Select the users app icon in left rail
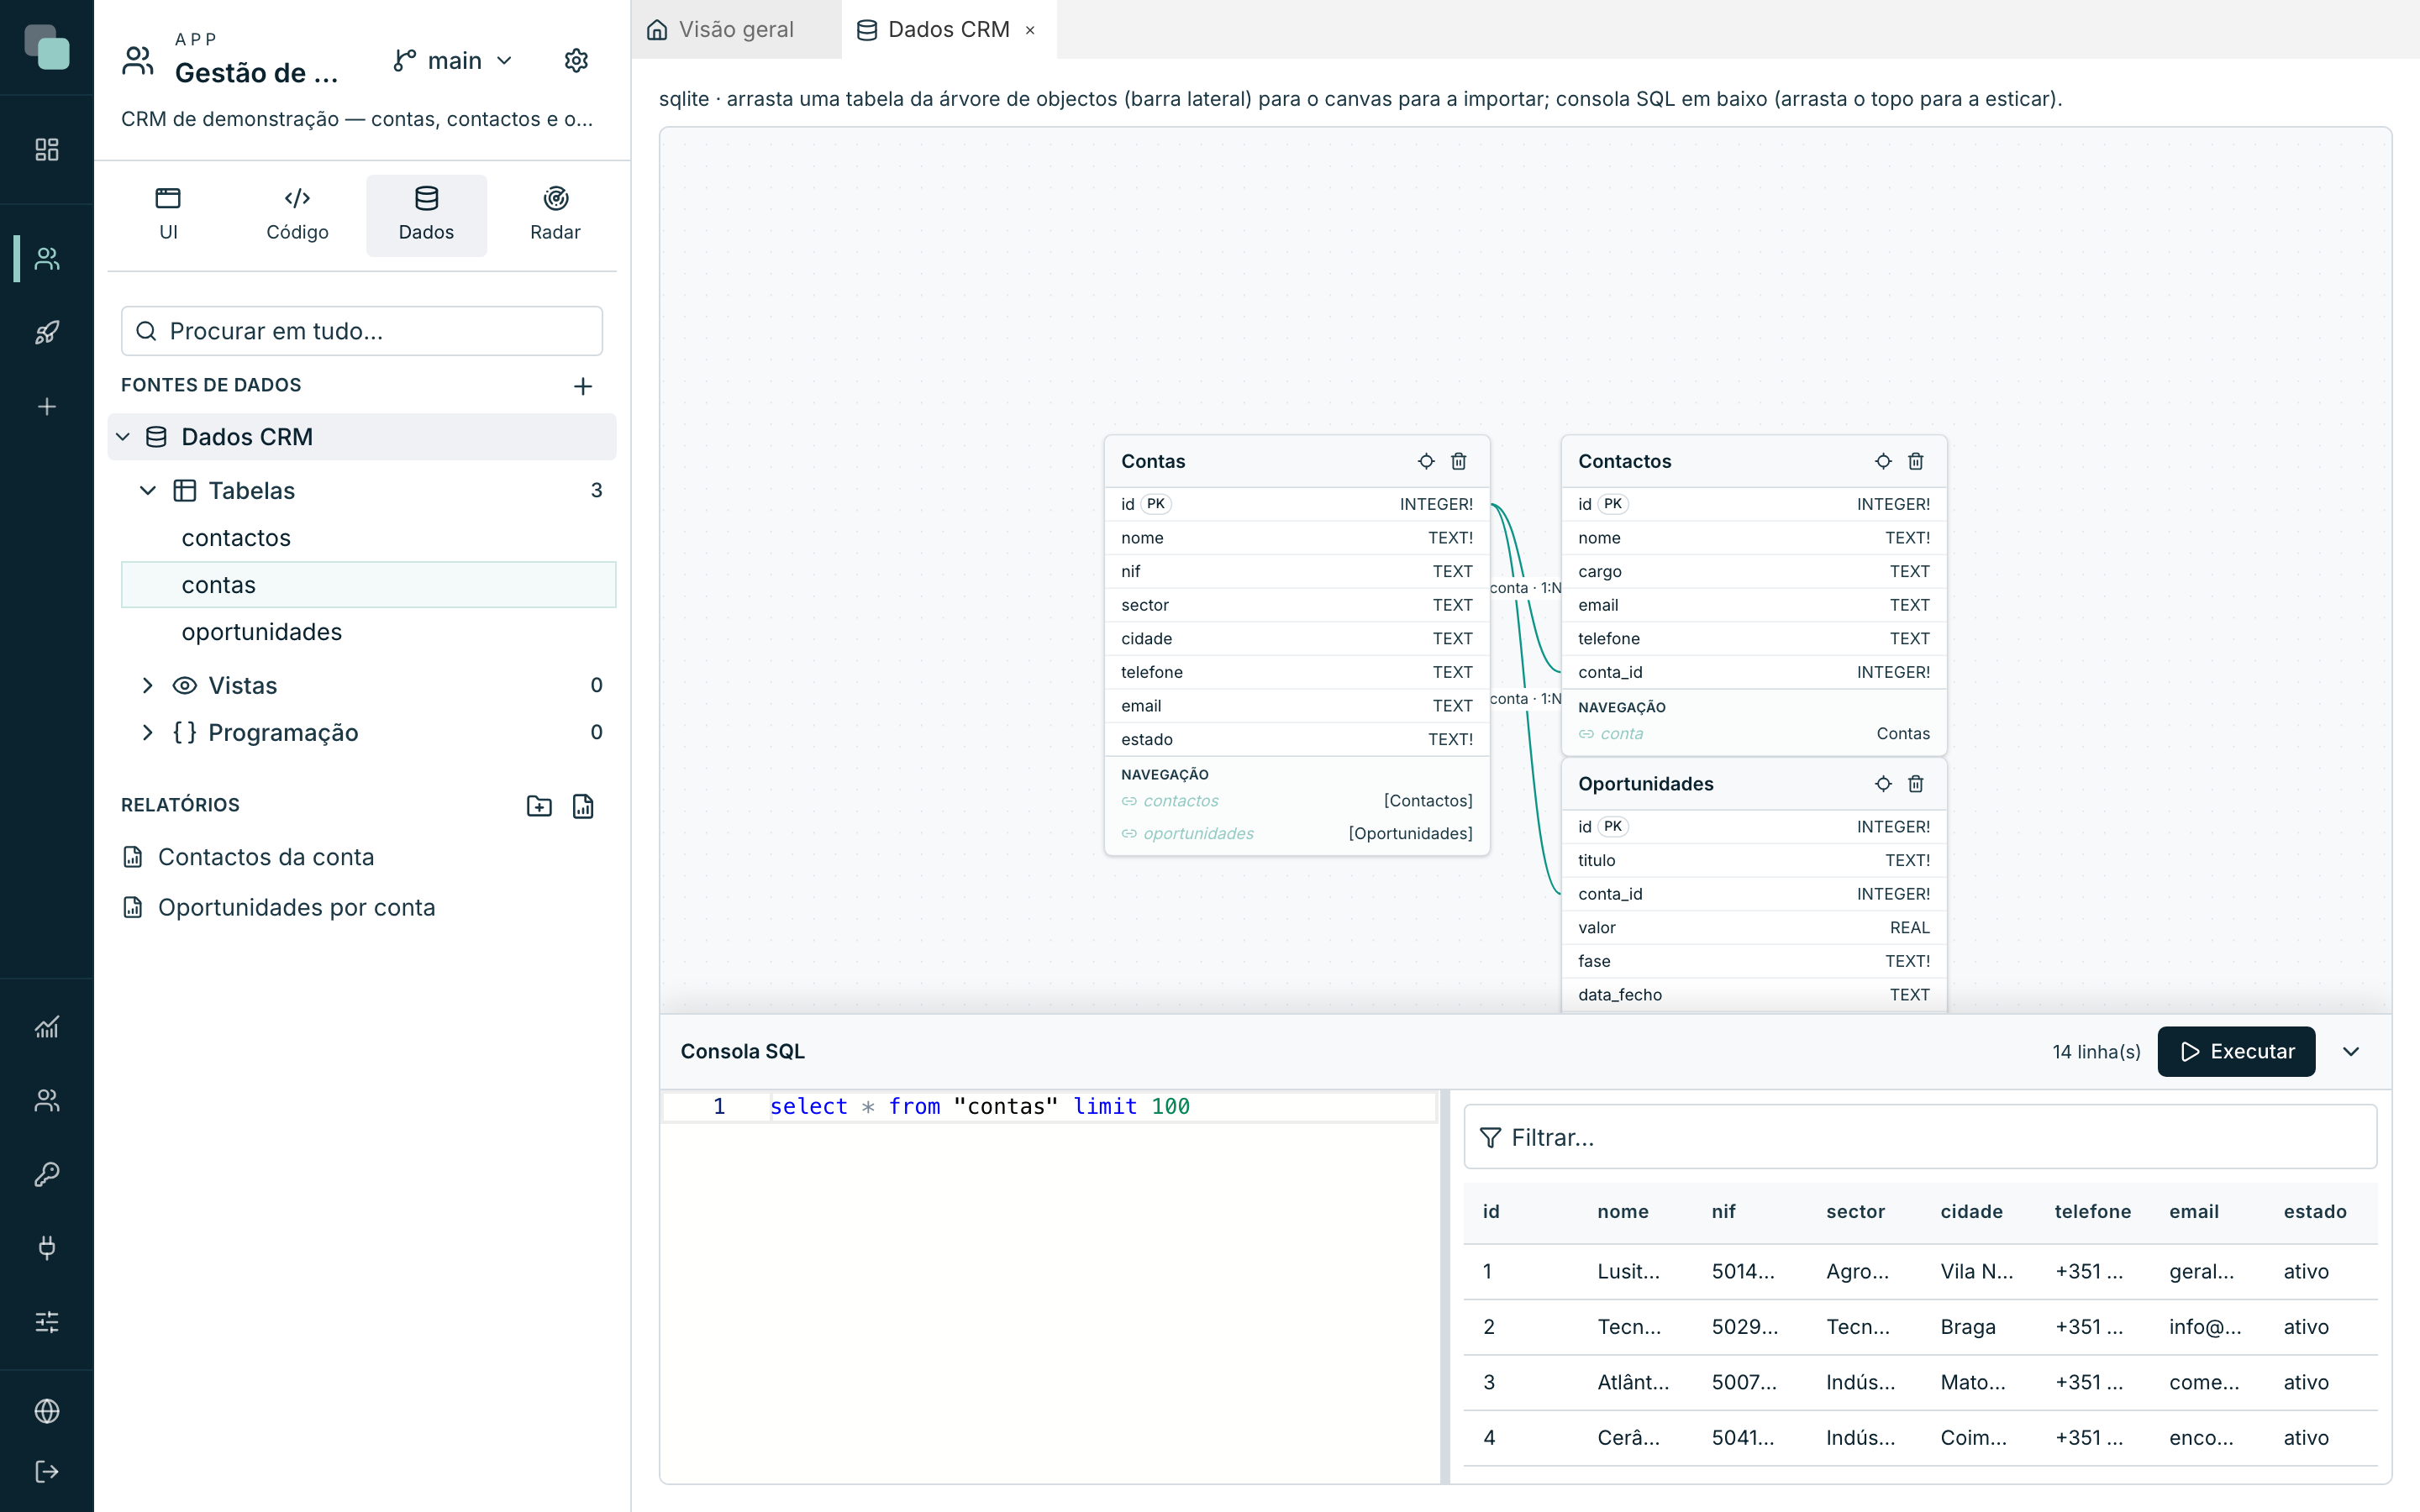The image size is (2420, 1512). (47, 258)
